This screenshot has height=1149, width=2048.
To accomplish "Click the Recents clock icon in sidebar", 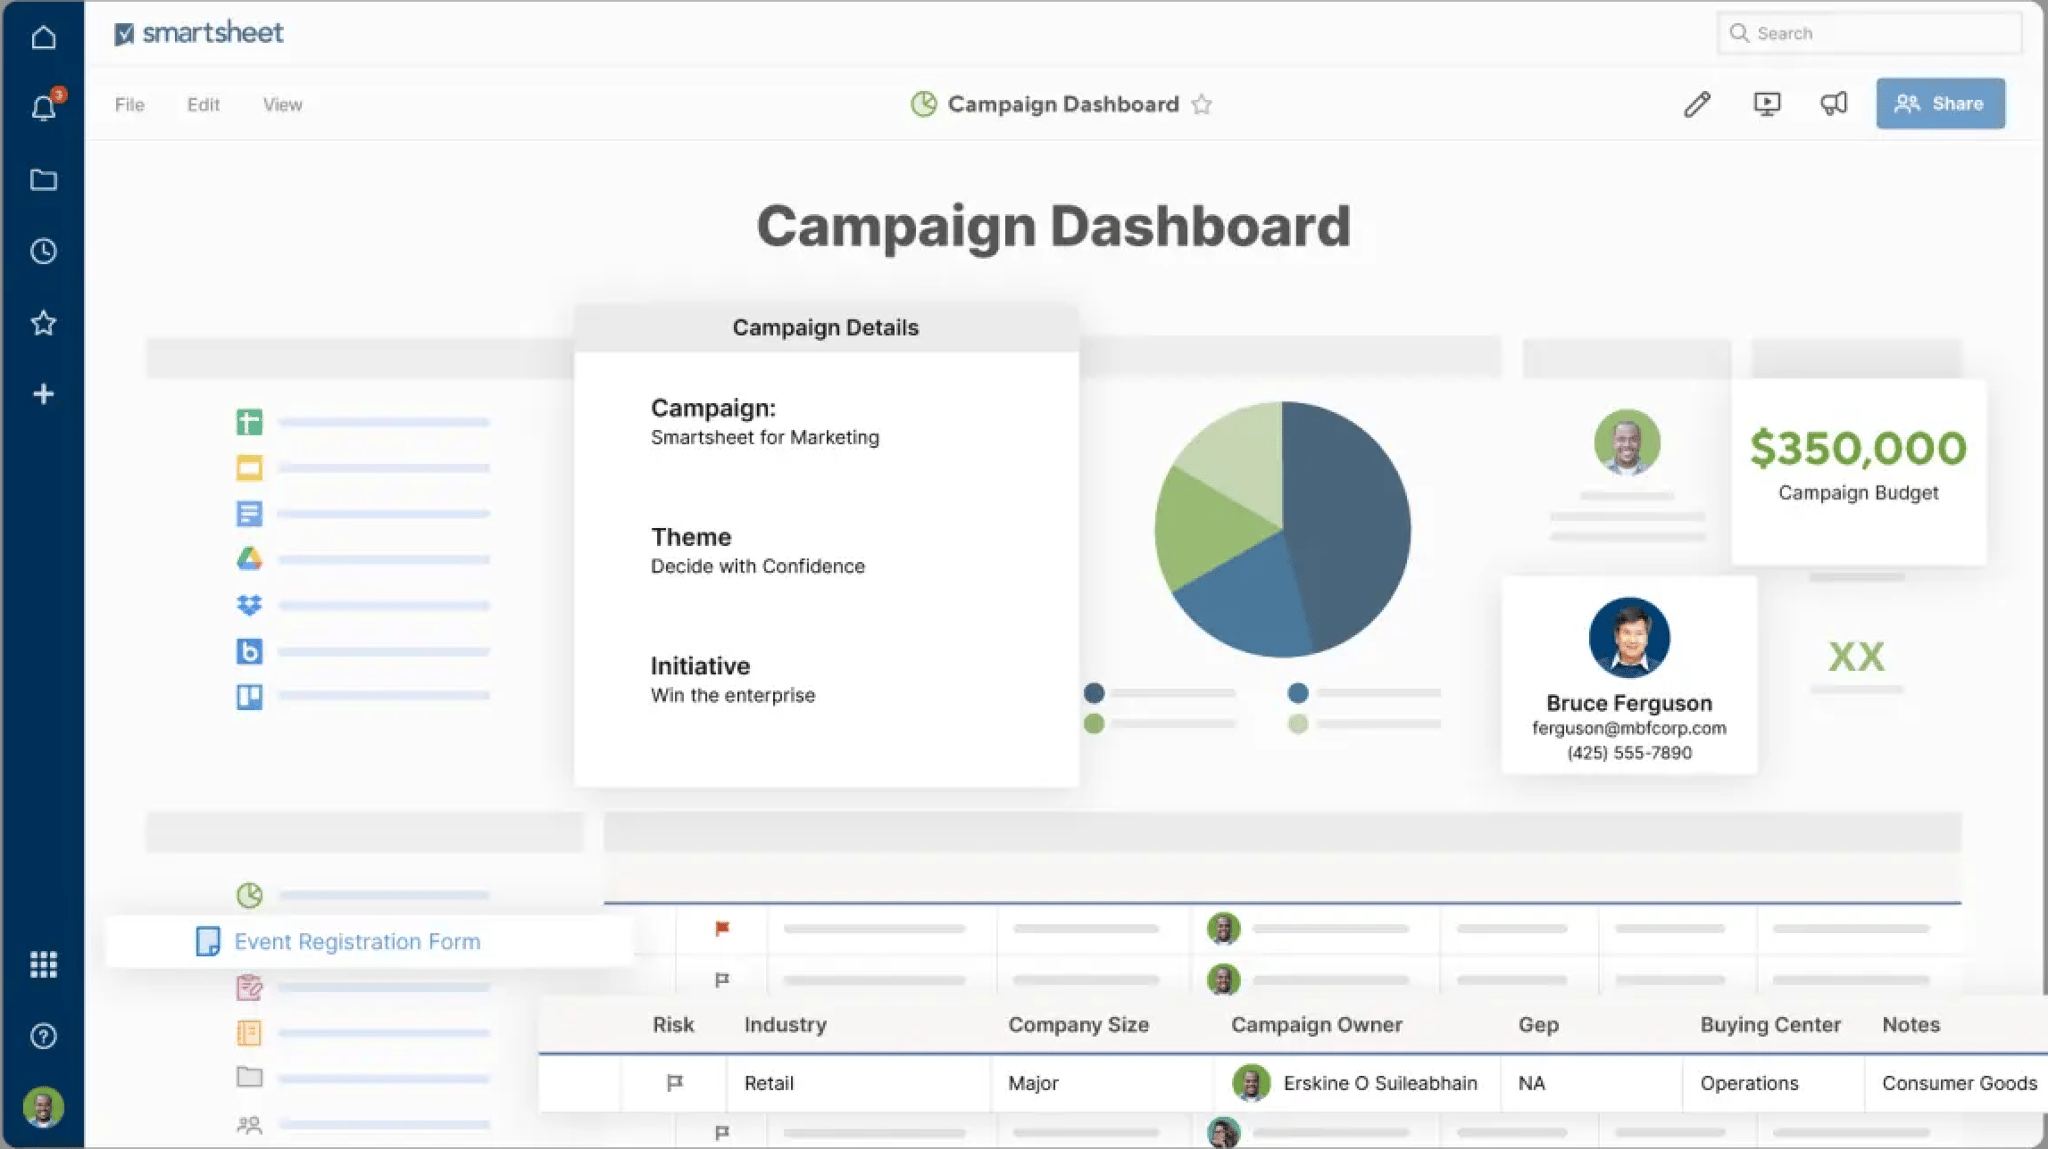I will [44, 250].
